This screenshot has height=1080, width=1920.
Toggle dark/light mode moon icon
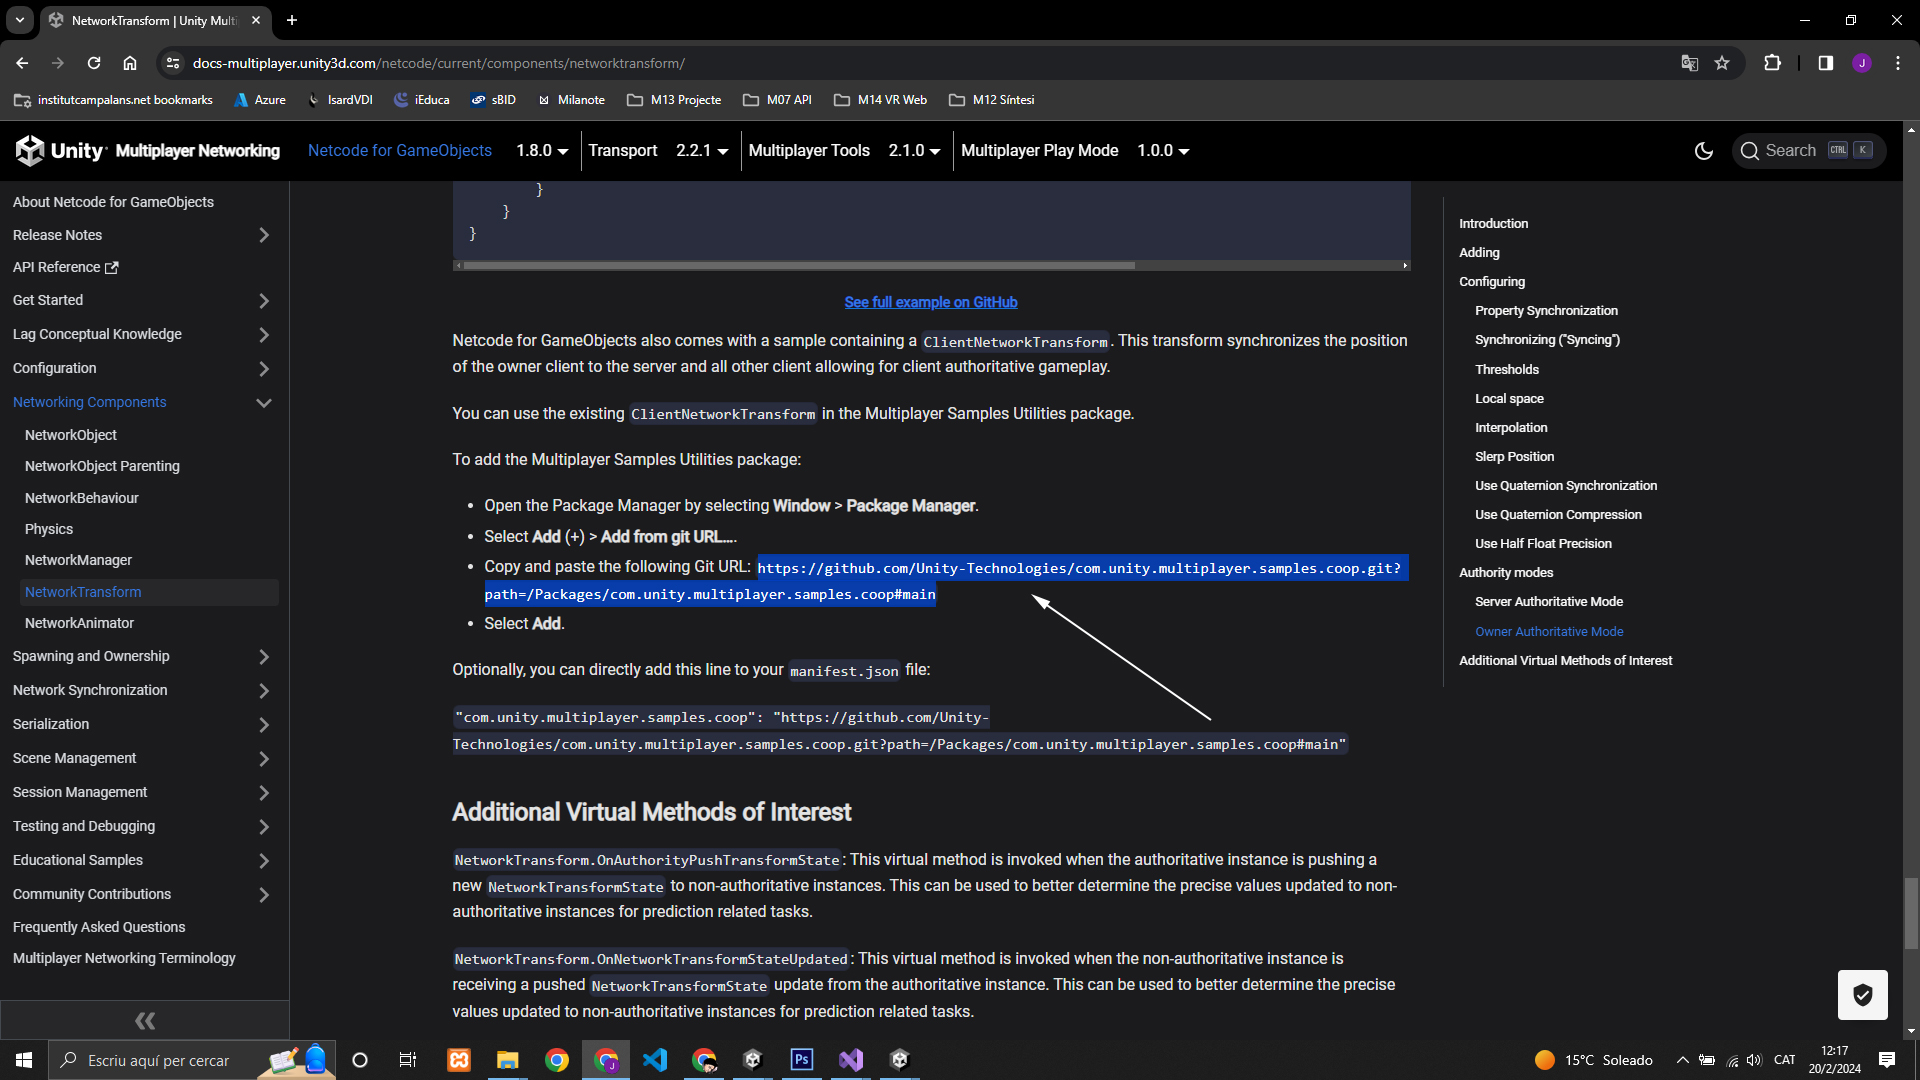click(1704, 151)
